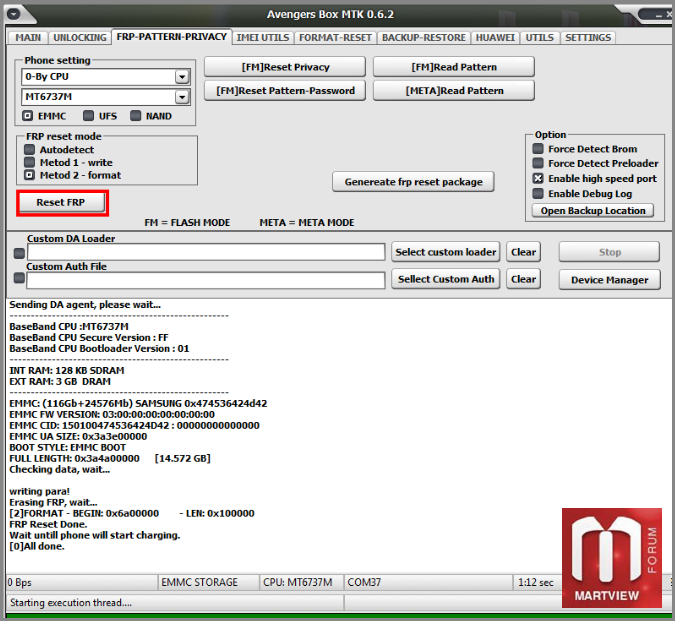
Task: Select the FRP-PATTERN-PRIVACY tab
Action: pos(171,37)
